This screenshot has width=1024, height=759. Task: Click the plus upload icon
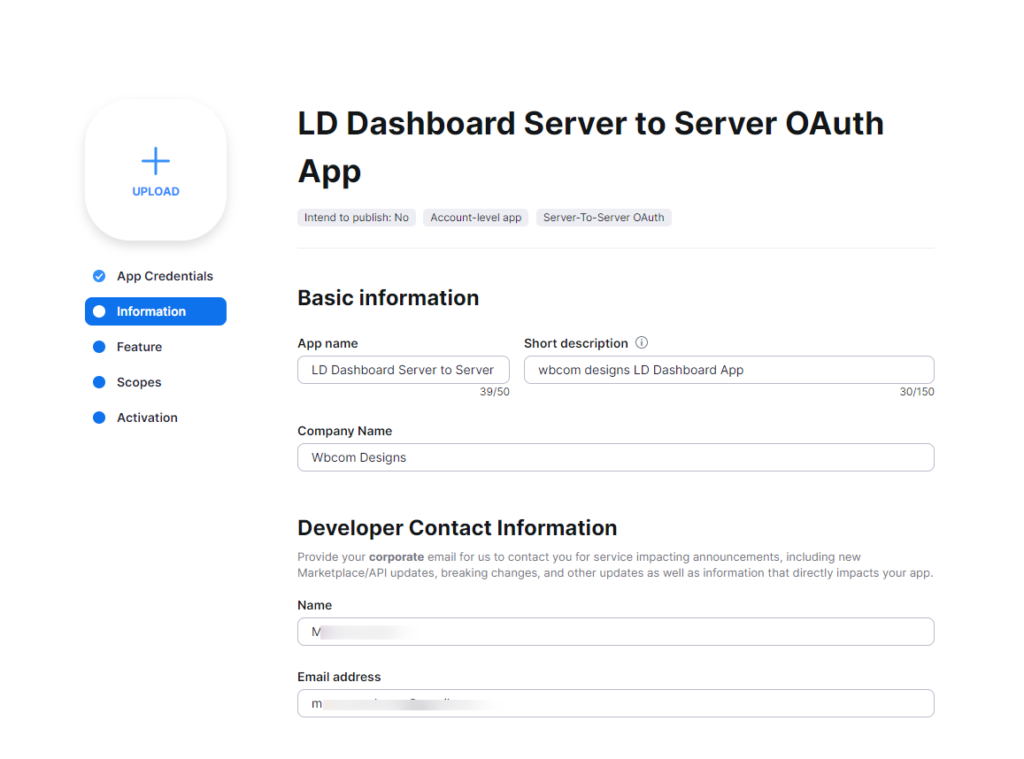click(x=155, y=161)
